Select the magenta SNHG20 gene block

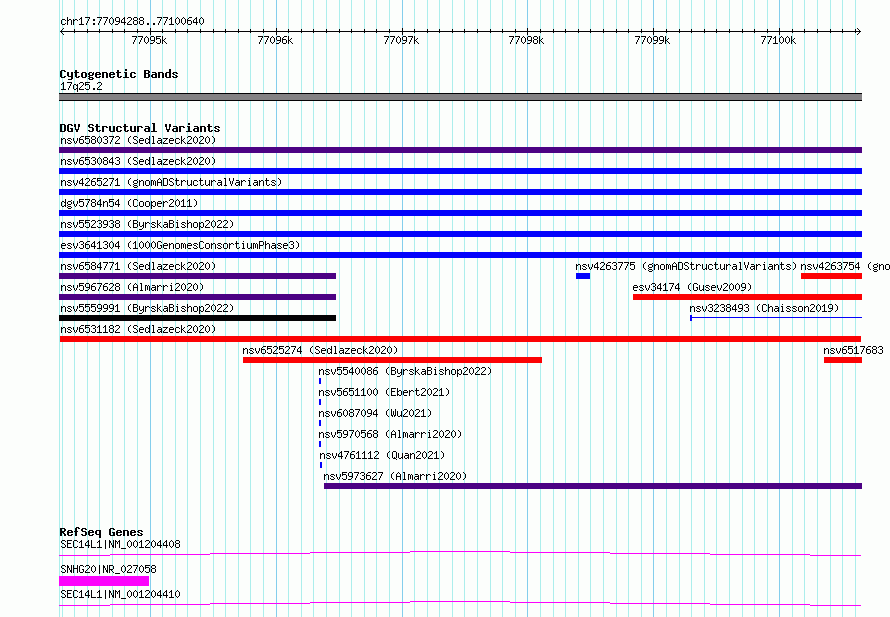104,581
